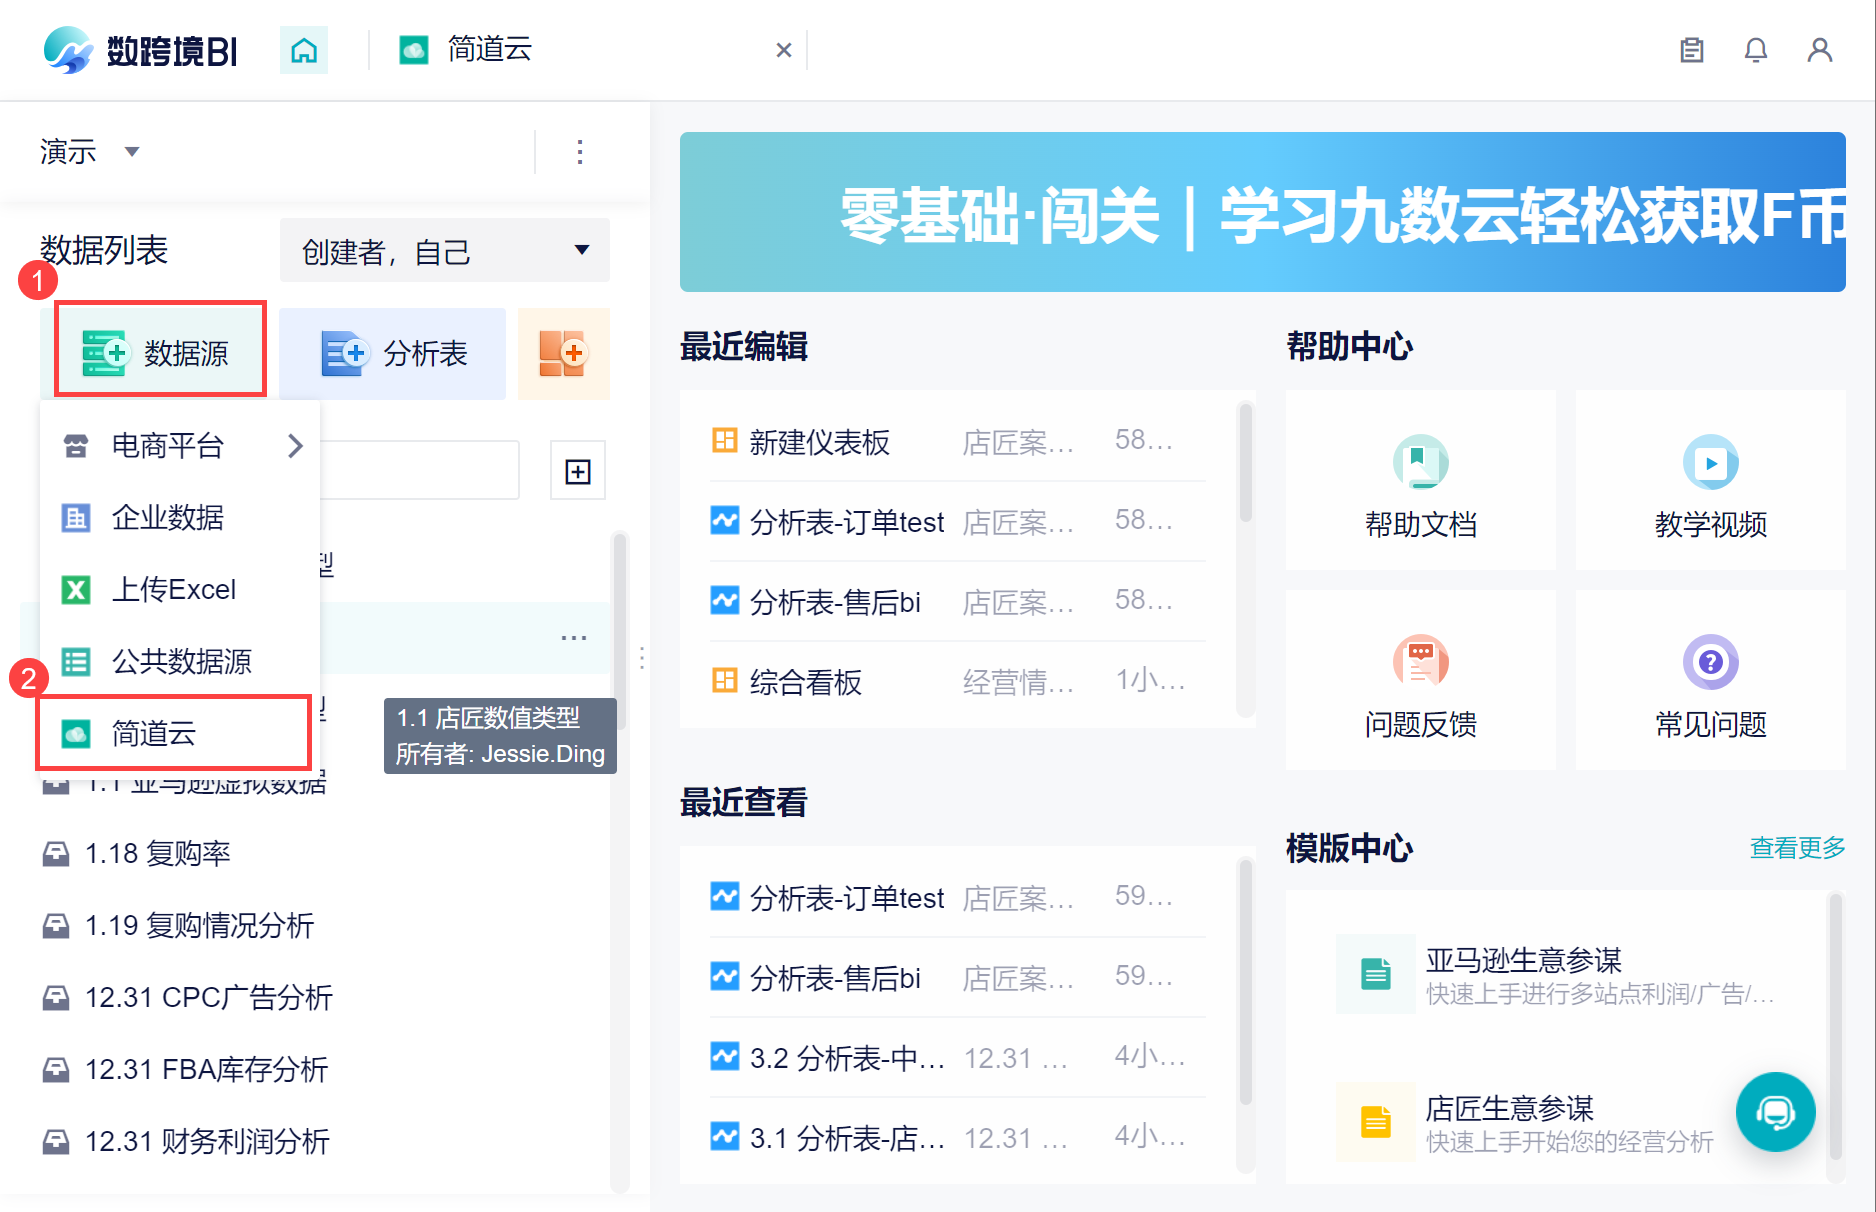
Task: Open the vertical three-dot menu
Action: tap(580, 152)
